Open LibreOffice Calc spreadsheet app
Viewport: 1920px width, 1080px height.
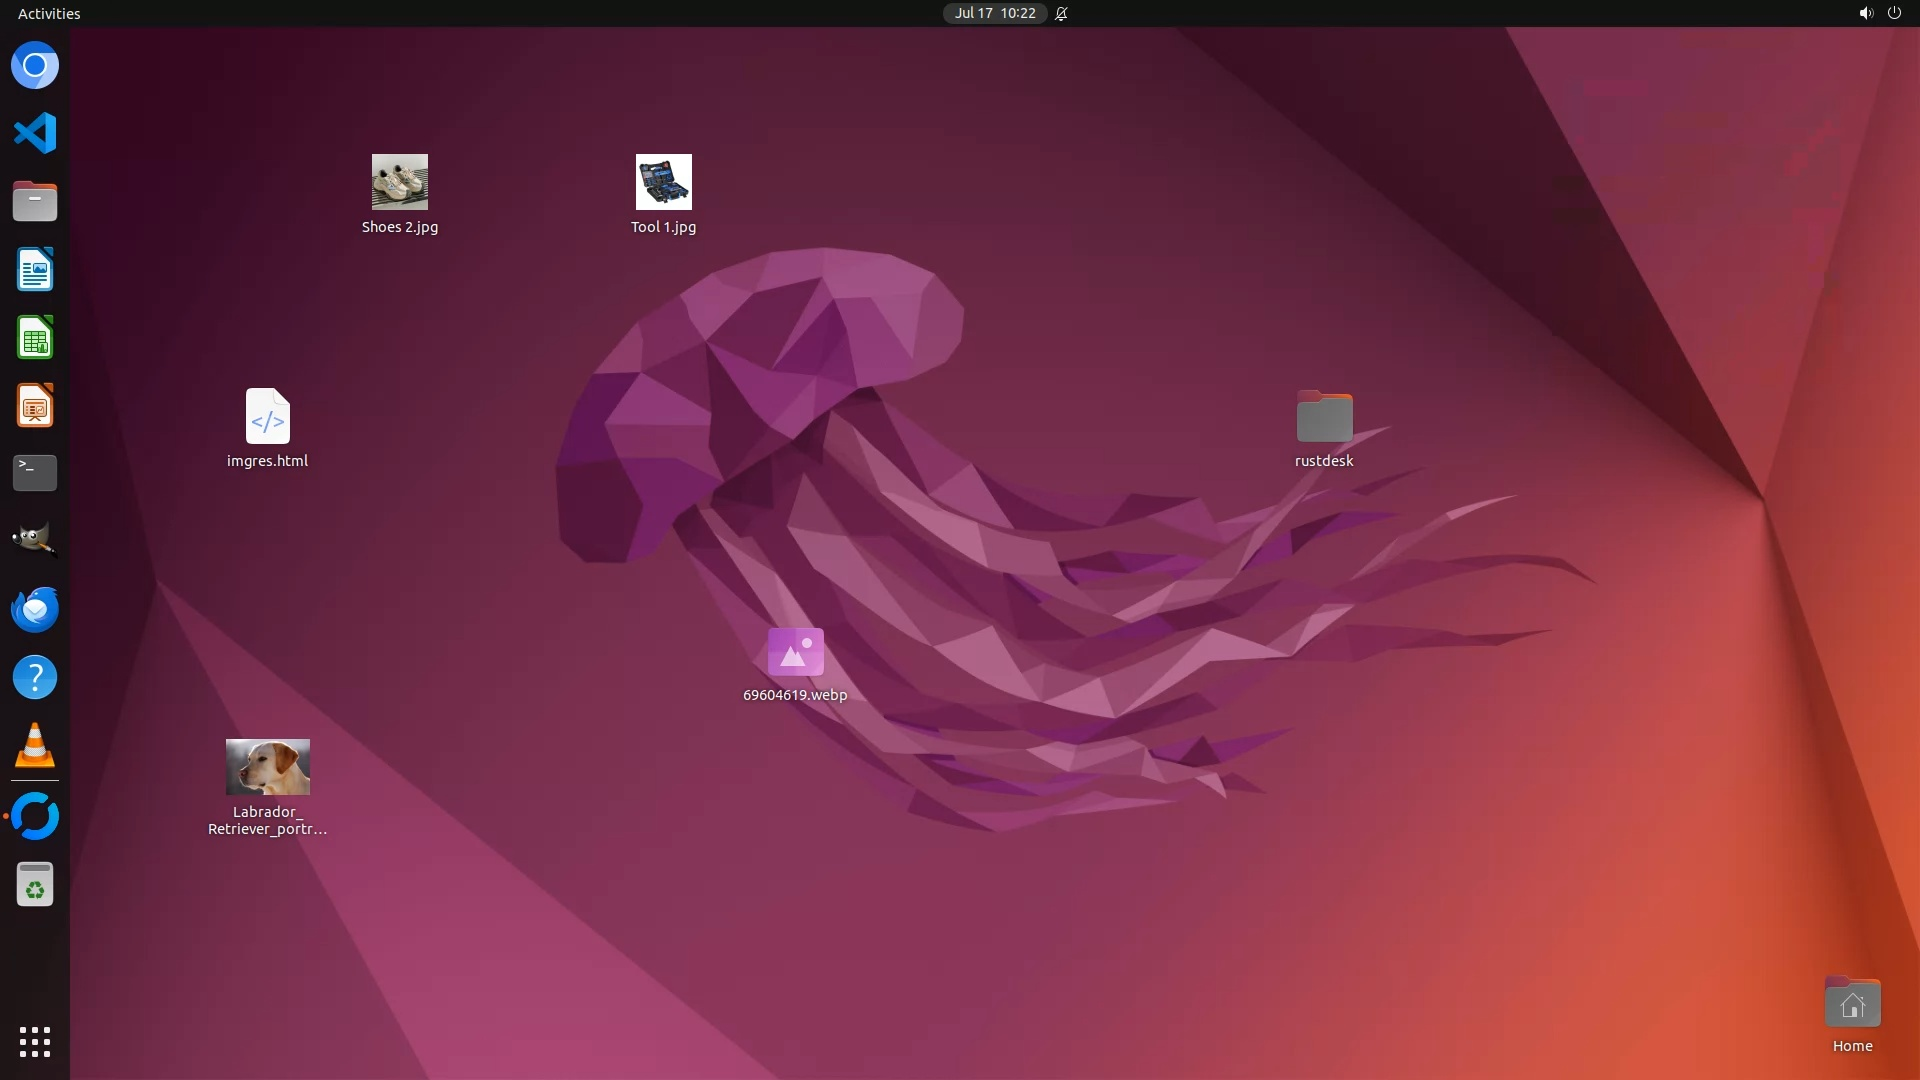pos(35,338)
